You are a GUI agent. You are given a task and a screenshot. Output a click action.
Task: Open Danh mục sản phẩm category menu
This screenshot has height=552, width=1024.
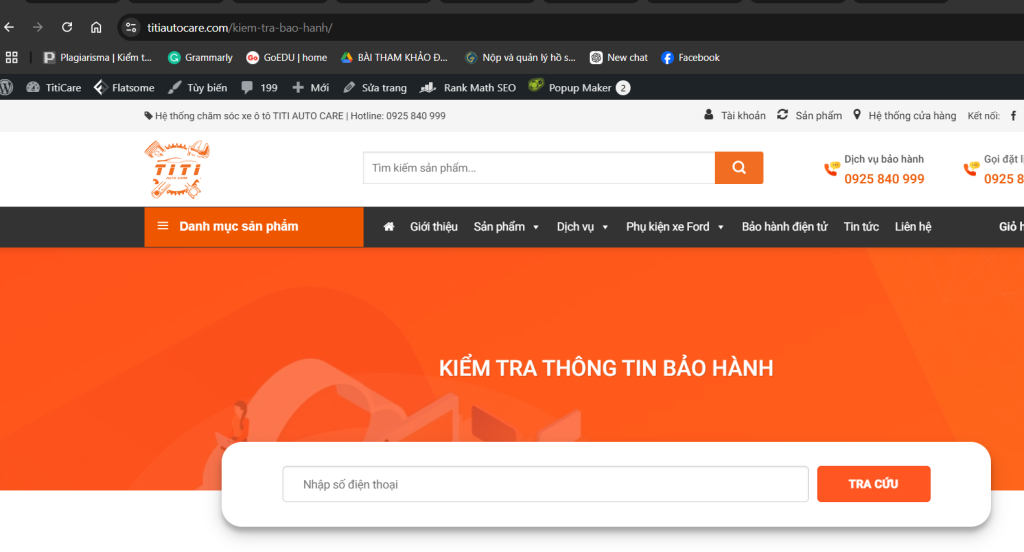click(253, 227)
